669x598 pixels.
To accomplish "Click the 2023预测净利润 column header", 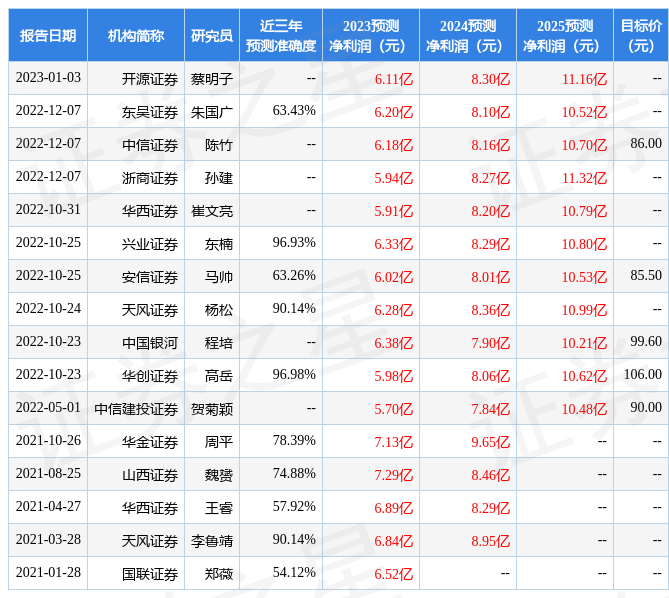I will [x=371, y=35].
